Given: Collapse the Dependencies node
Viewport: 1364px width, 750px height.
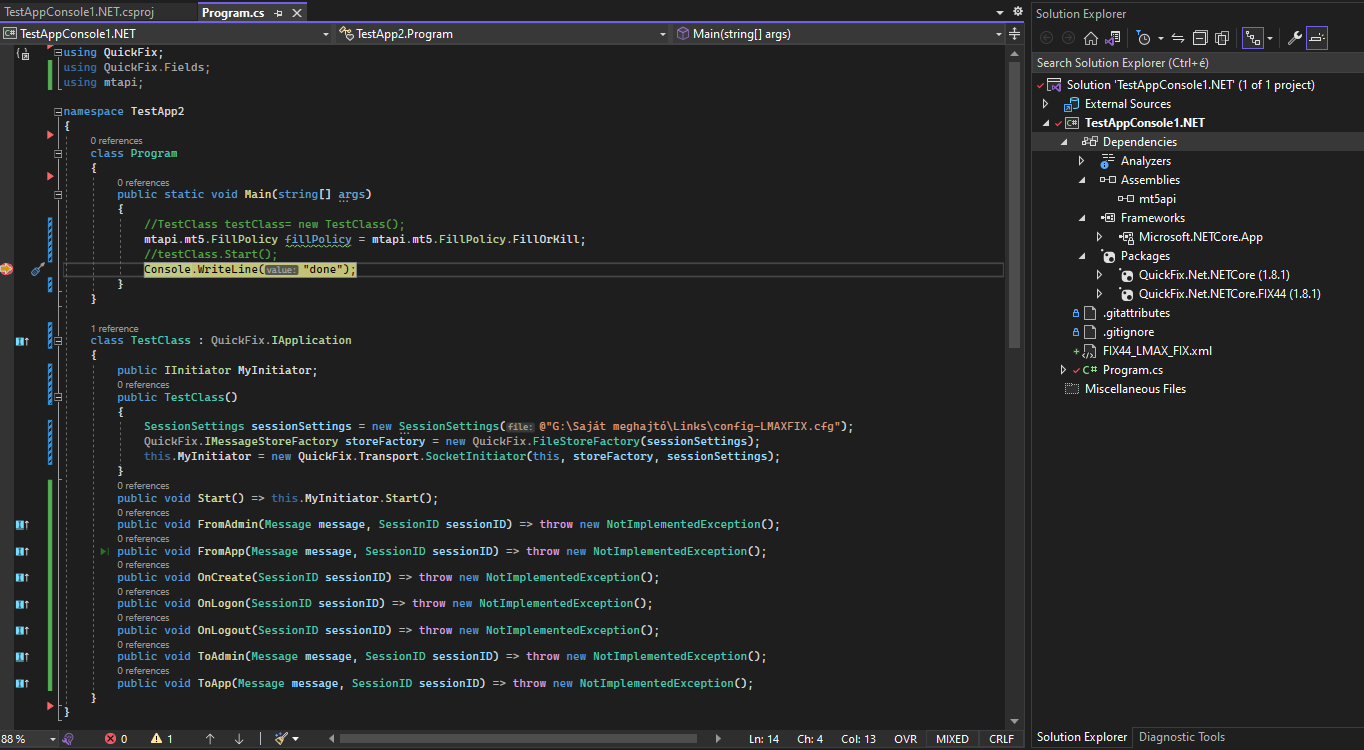Looking at the screenshot, I should 1064,142.
